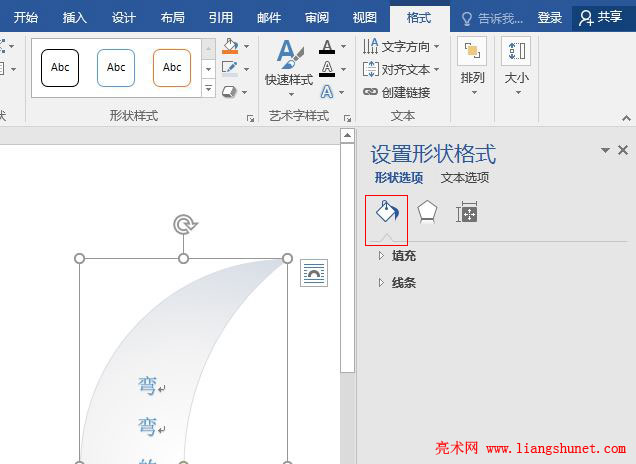Screen dimensions: 636x464
Task: Open the 排列 arrange menu
Action: [473, 67]
